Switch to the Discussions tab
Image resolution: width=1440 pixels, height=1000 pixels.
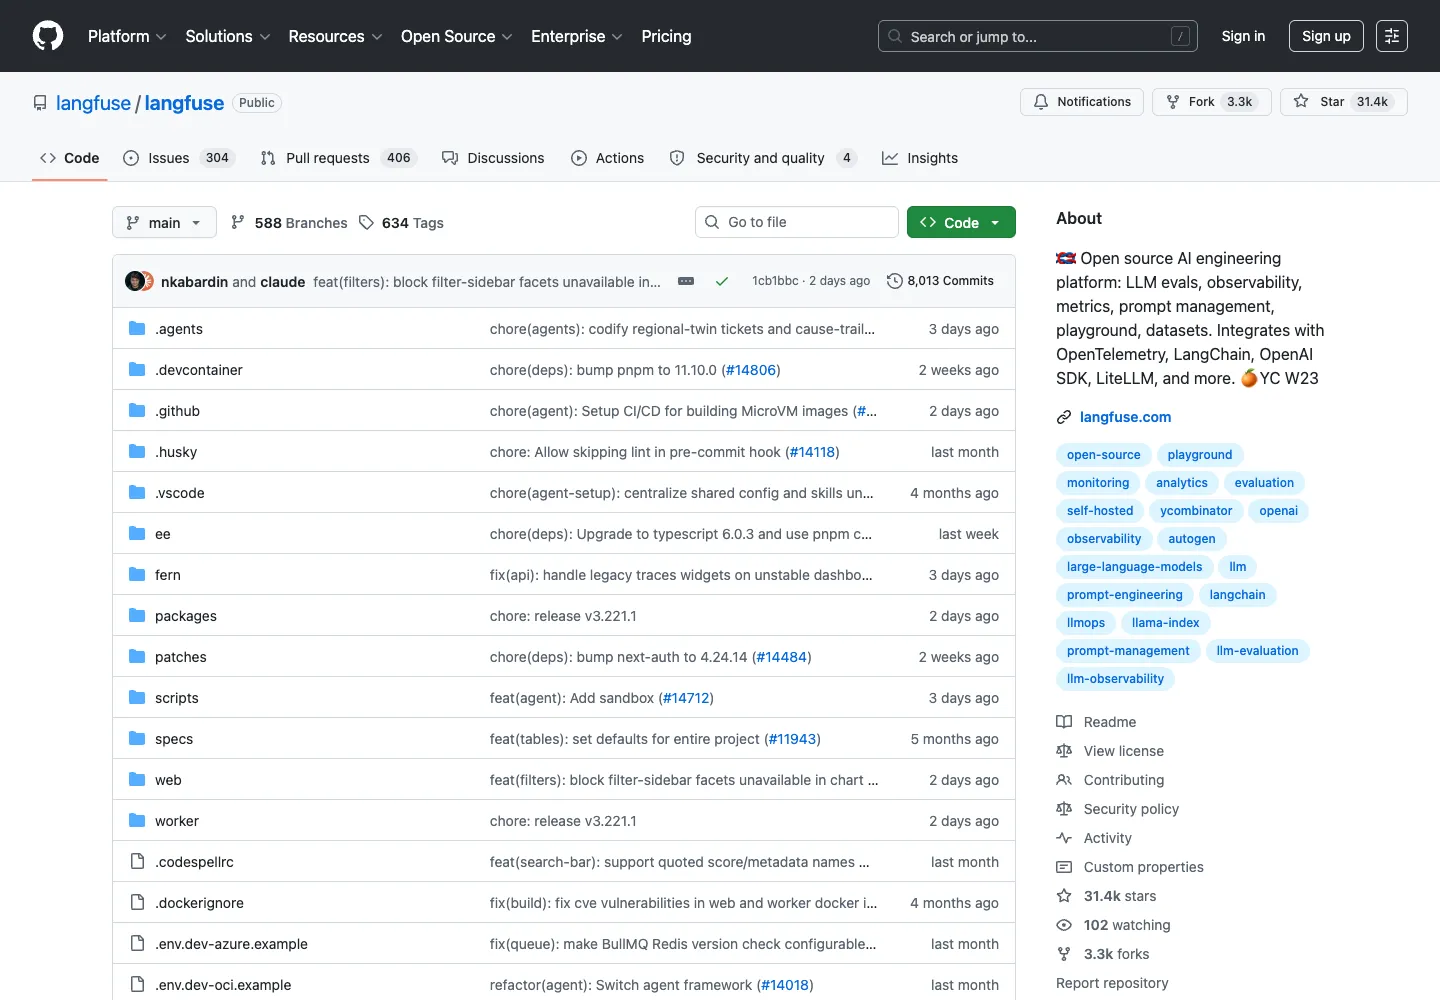click(x=493, y=158)
